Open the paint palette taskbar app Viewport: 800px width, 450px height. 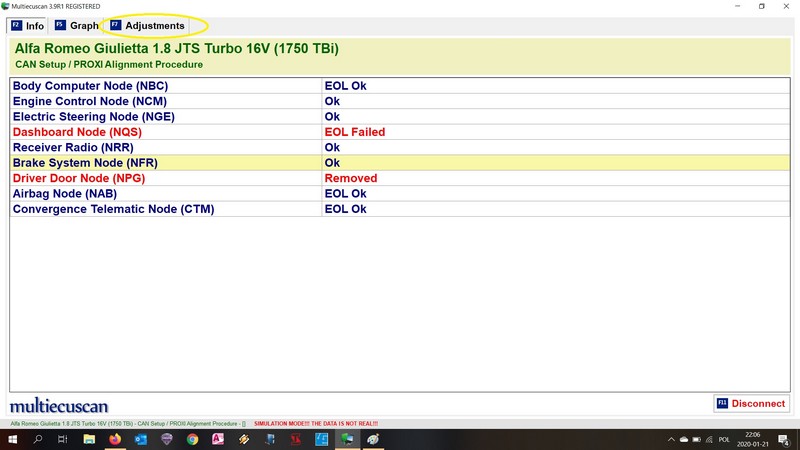coord(373,439)
